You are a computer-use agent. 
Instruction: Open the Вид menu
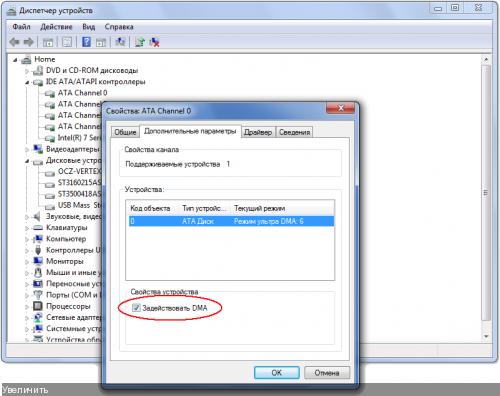89,27
